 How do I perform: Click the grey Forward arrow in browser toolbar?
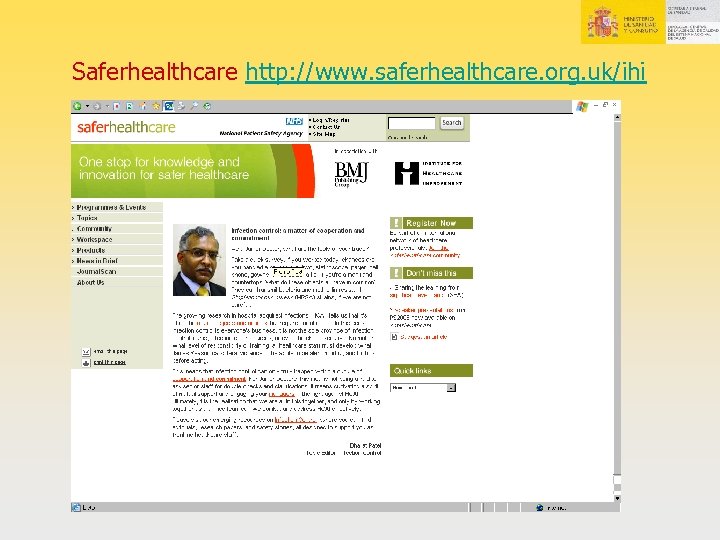point(97,106)
